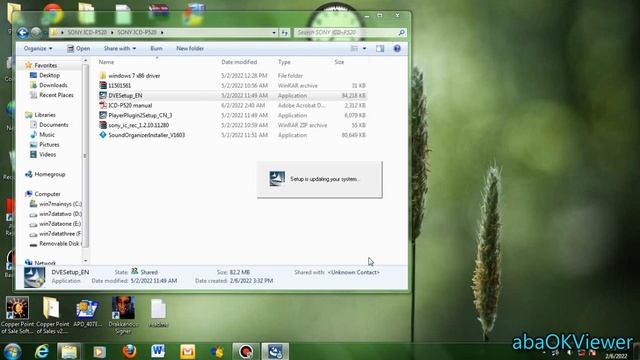Open the address bar history dropdown
Image resolution: width=640 pixels, height=360 pixels.
coord(274,33)
